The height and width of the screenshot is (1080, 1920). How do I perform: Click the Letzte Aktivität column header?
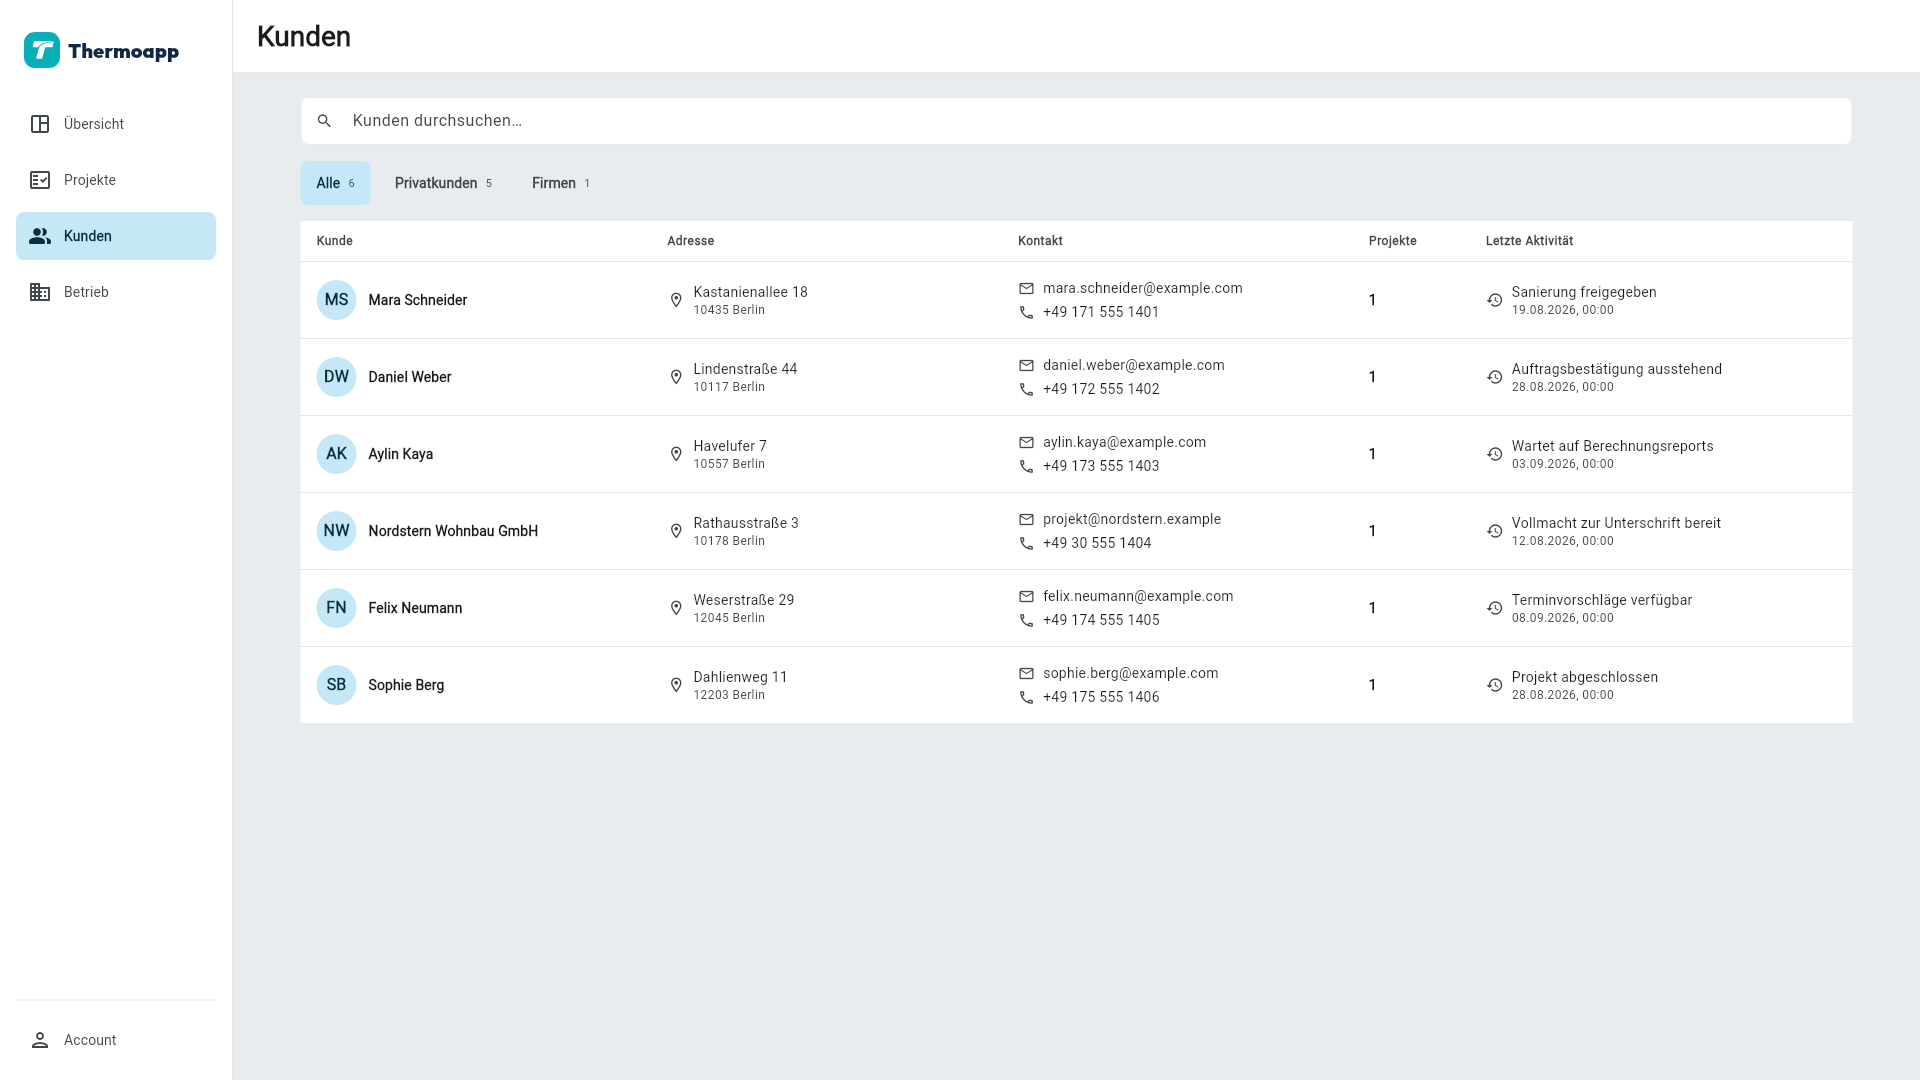[1529, 241]
